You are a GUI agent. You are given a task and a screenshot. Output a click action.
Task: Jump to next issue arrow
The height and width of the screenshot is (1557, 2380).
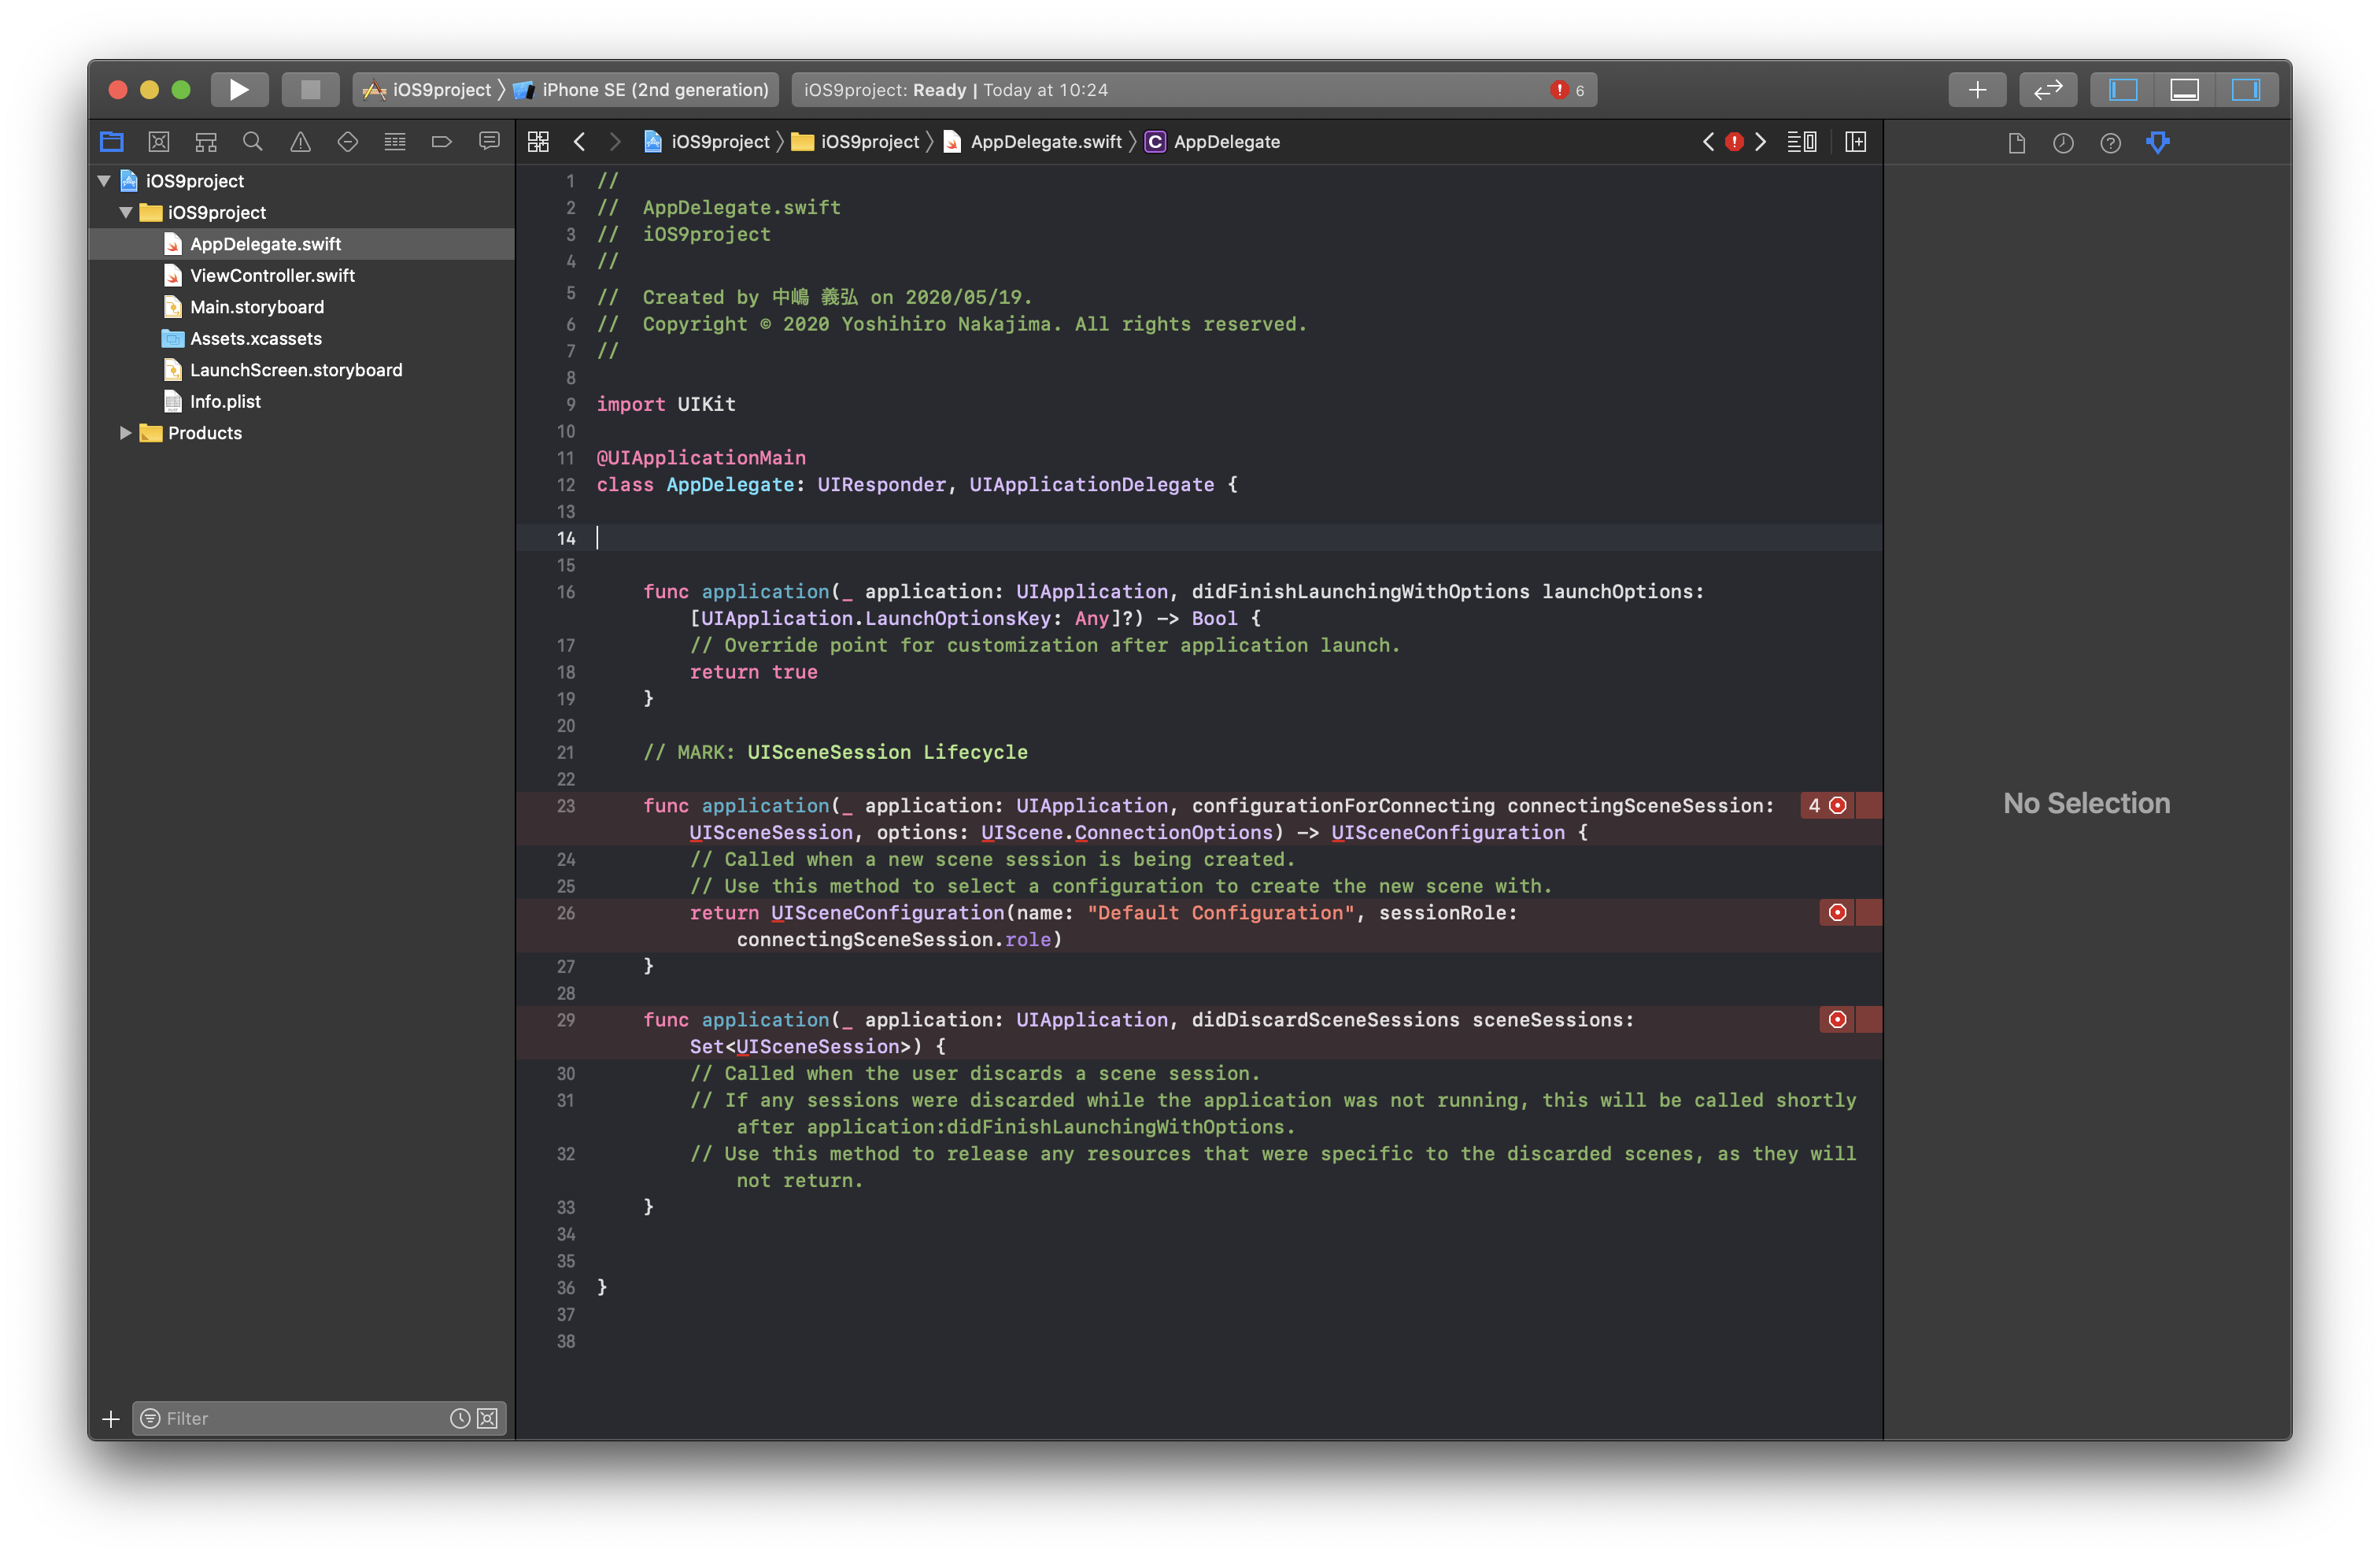[1761, 142]
